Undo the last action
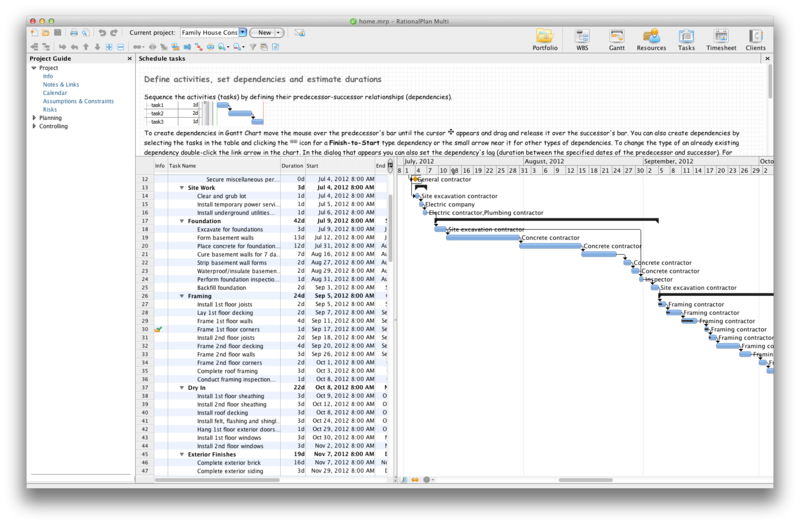This screenshot has width=800, height=525. (x=102, y=33)
